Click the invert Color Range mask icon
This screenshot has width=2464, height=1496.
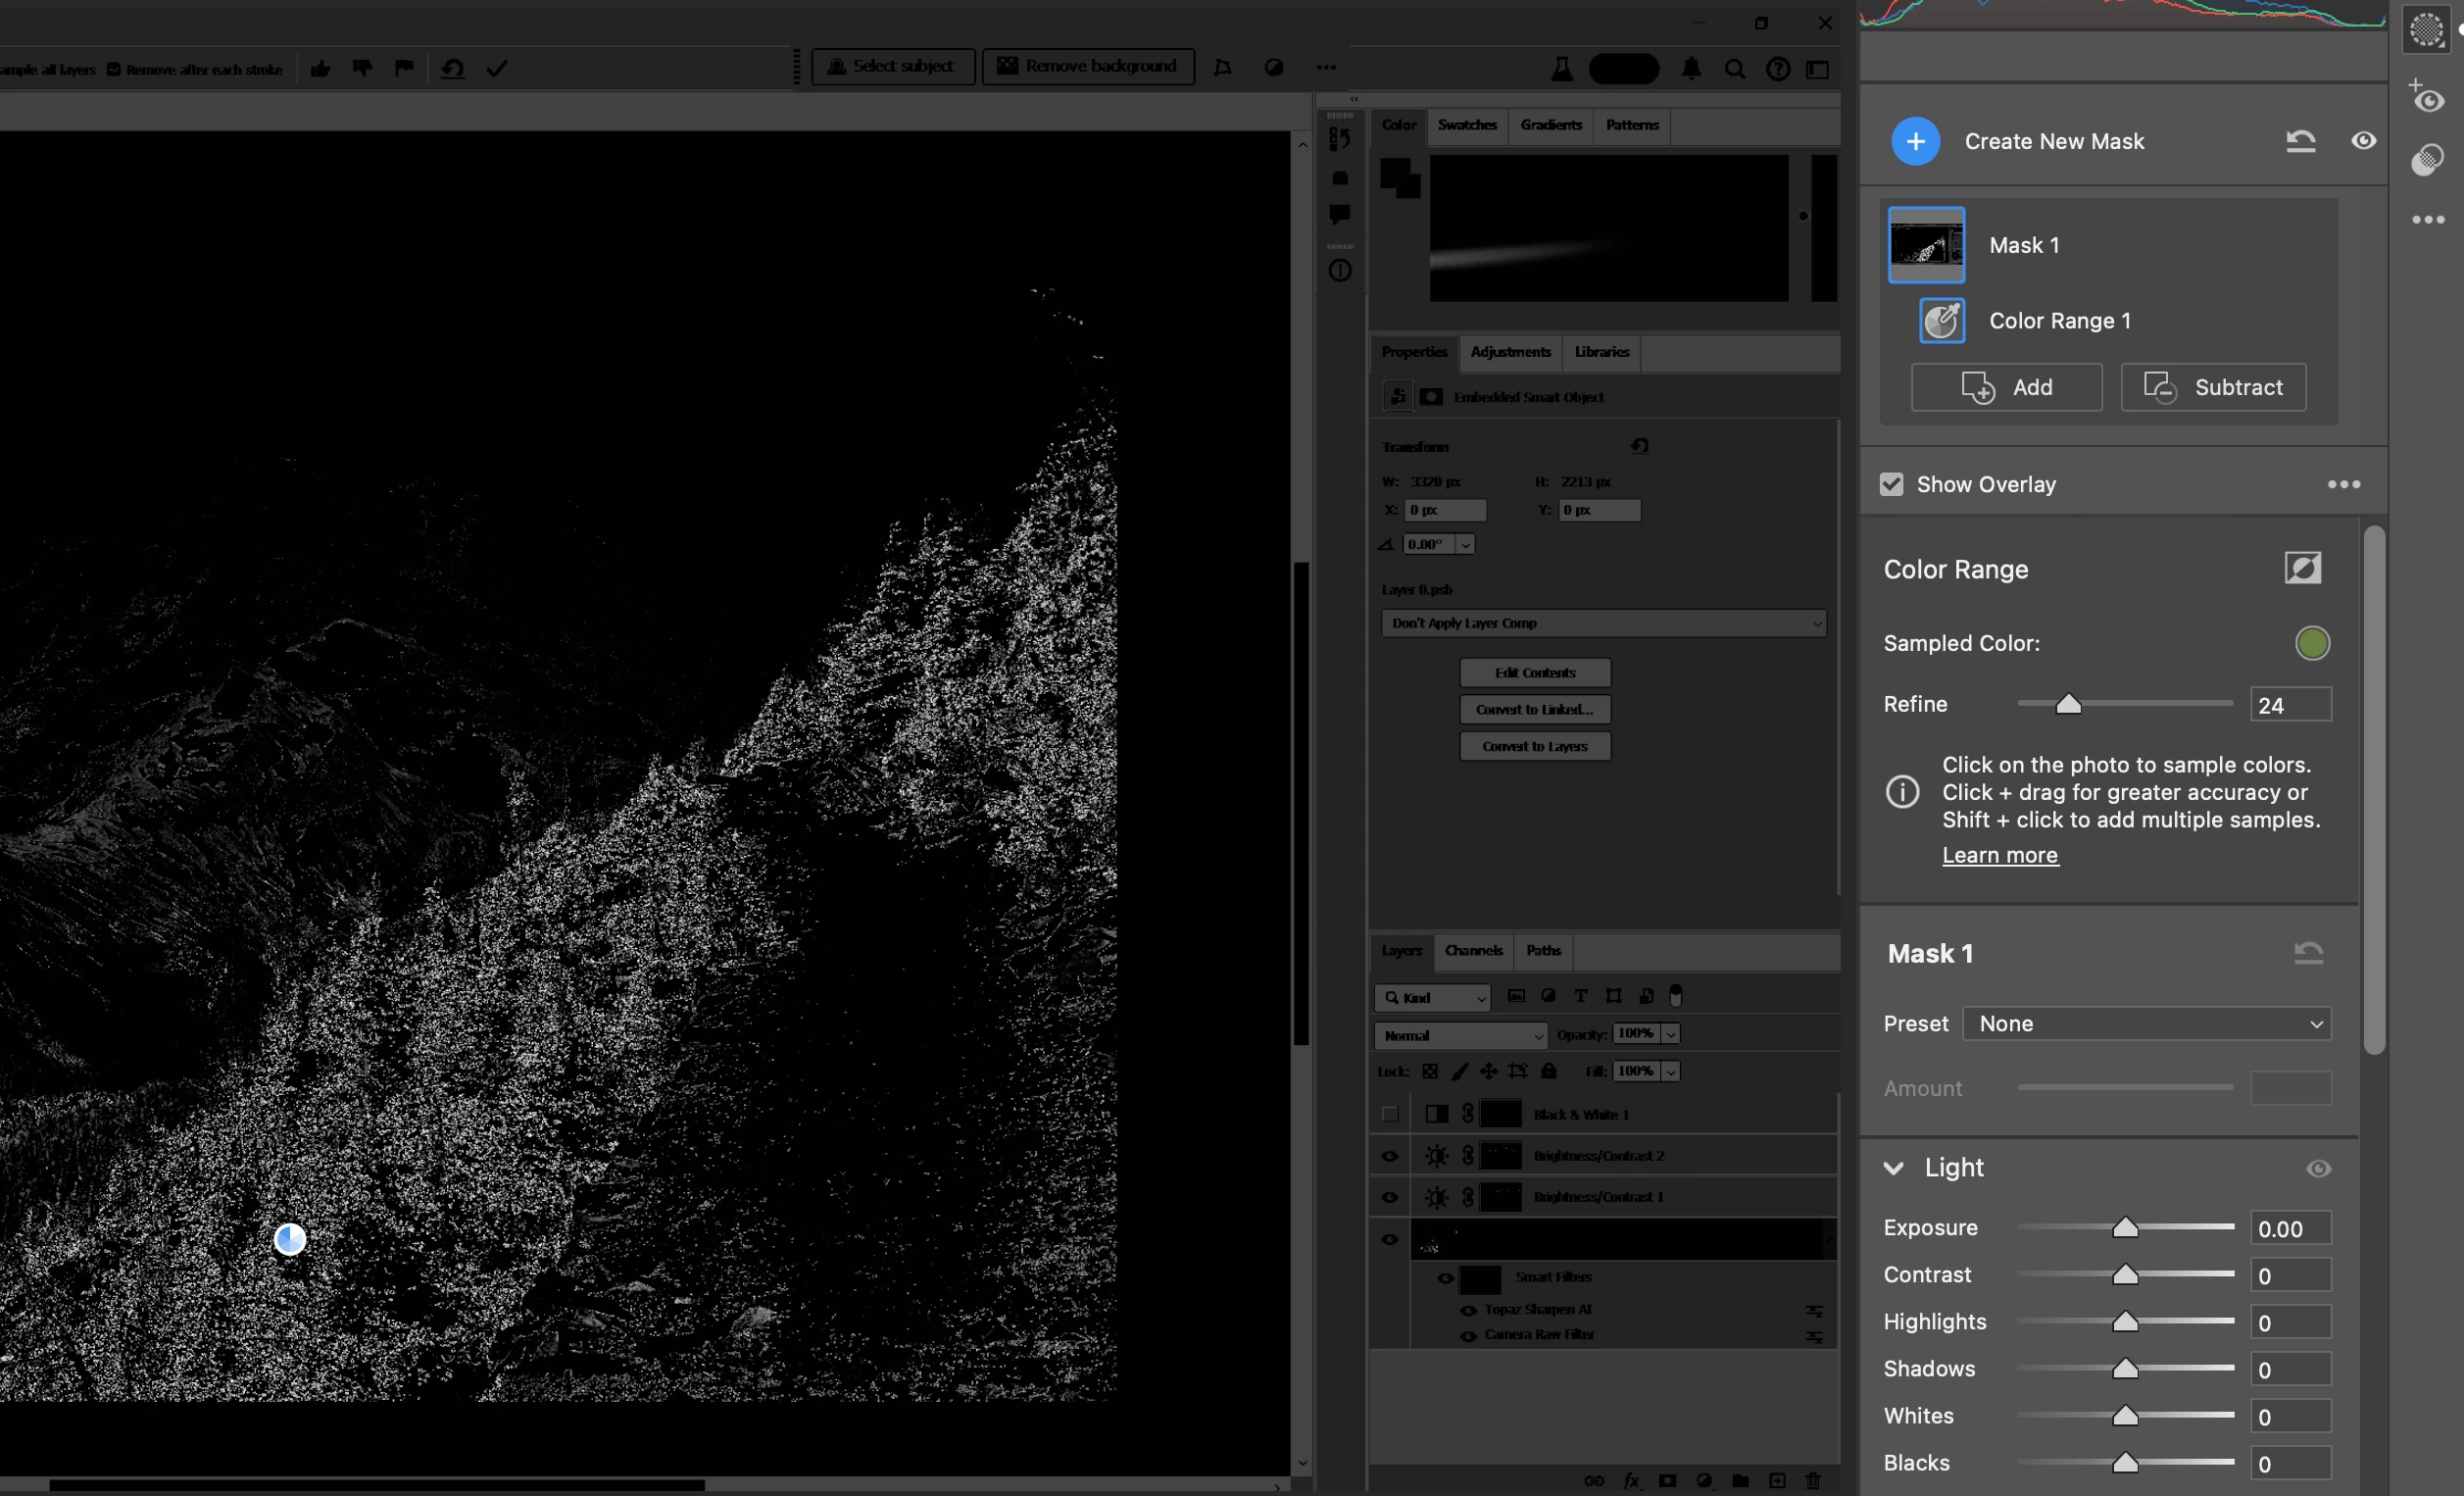[x=2302, y=568]
